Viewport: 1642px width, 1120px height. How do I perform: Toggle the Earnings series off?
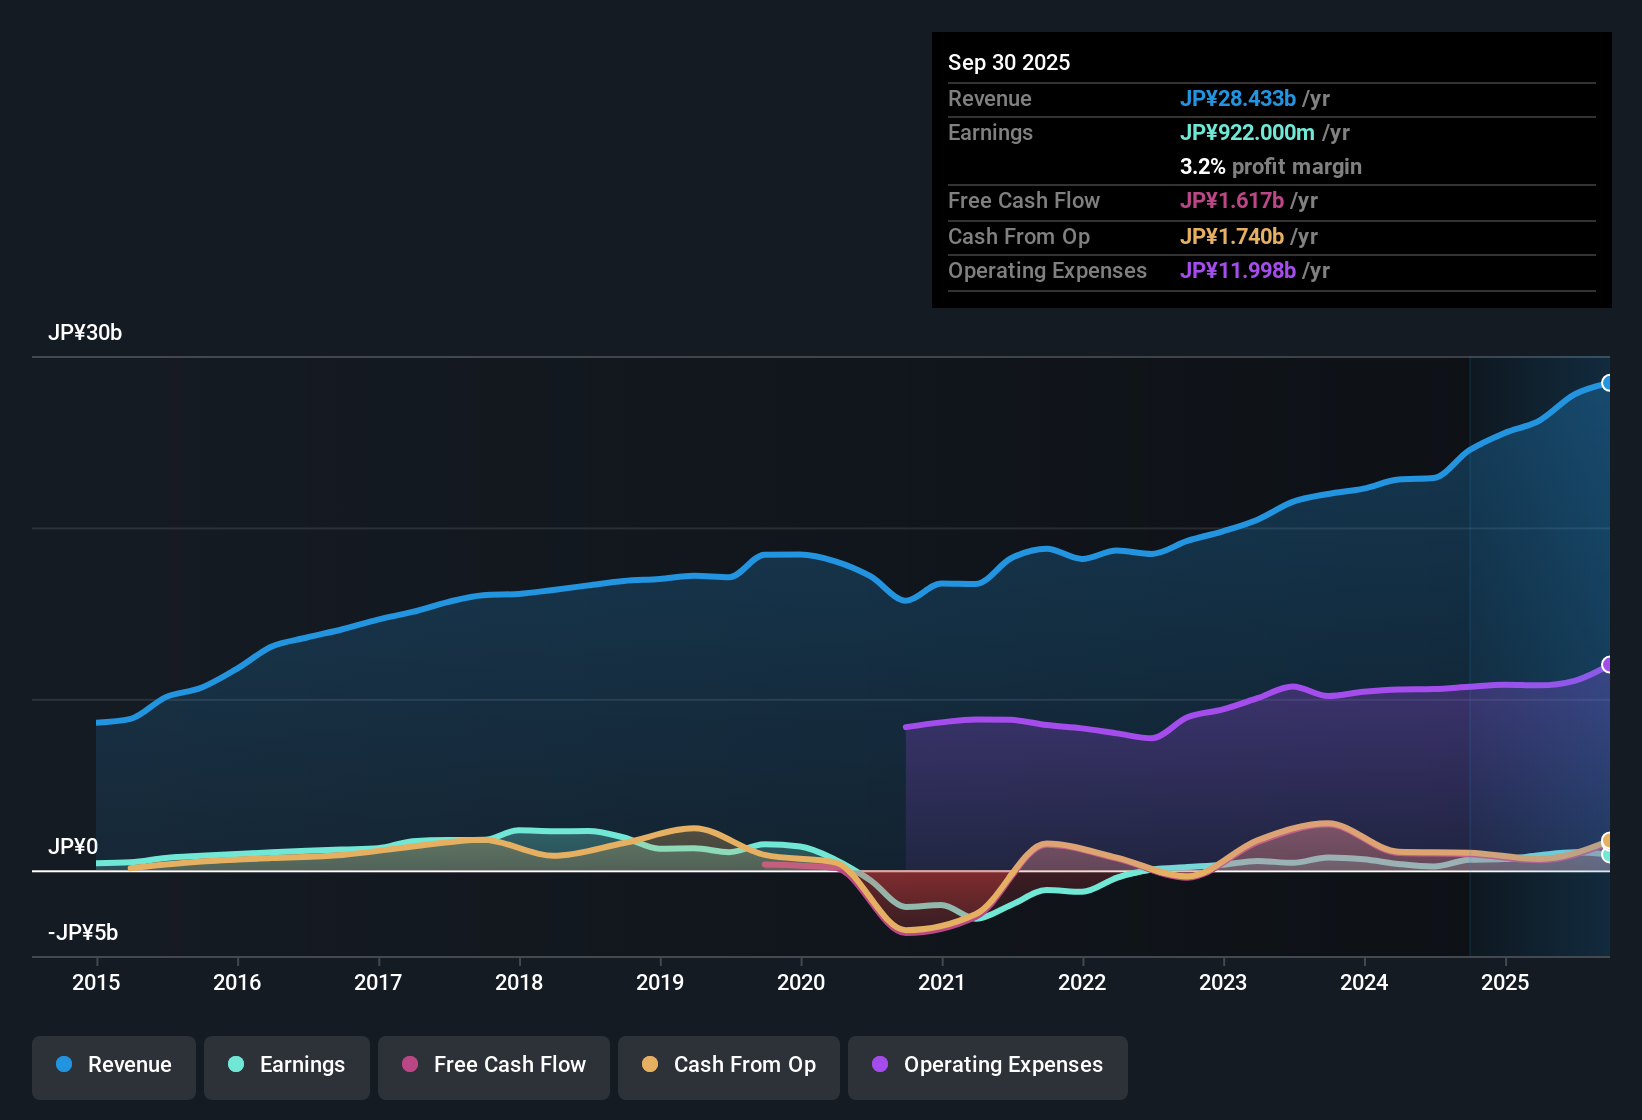286,1065
